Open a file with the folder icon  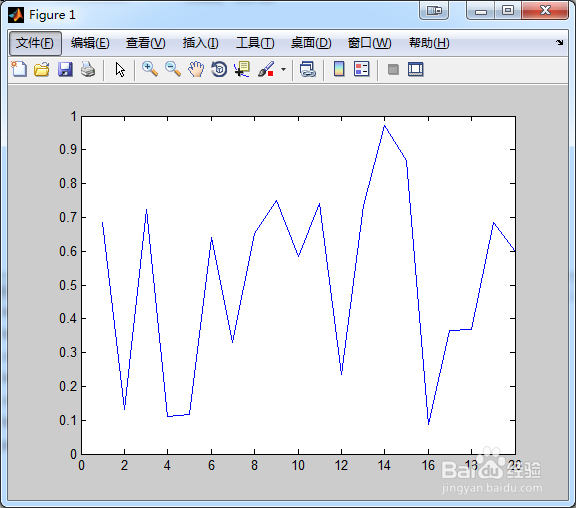coord(42,69)
